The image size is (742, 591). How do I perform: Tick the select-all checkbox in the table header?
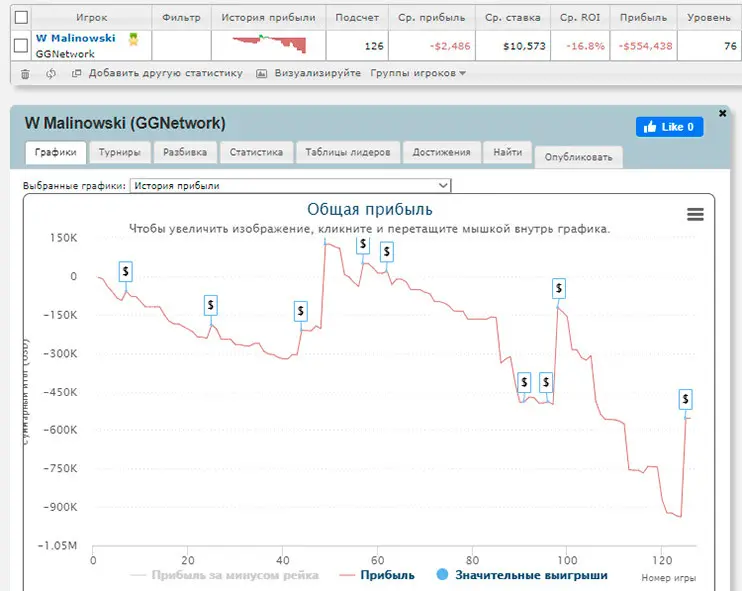(20, 17)
